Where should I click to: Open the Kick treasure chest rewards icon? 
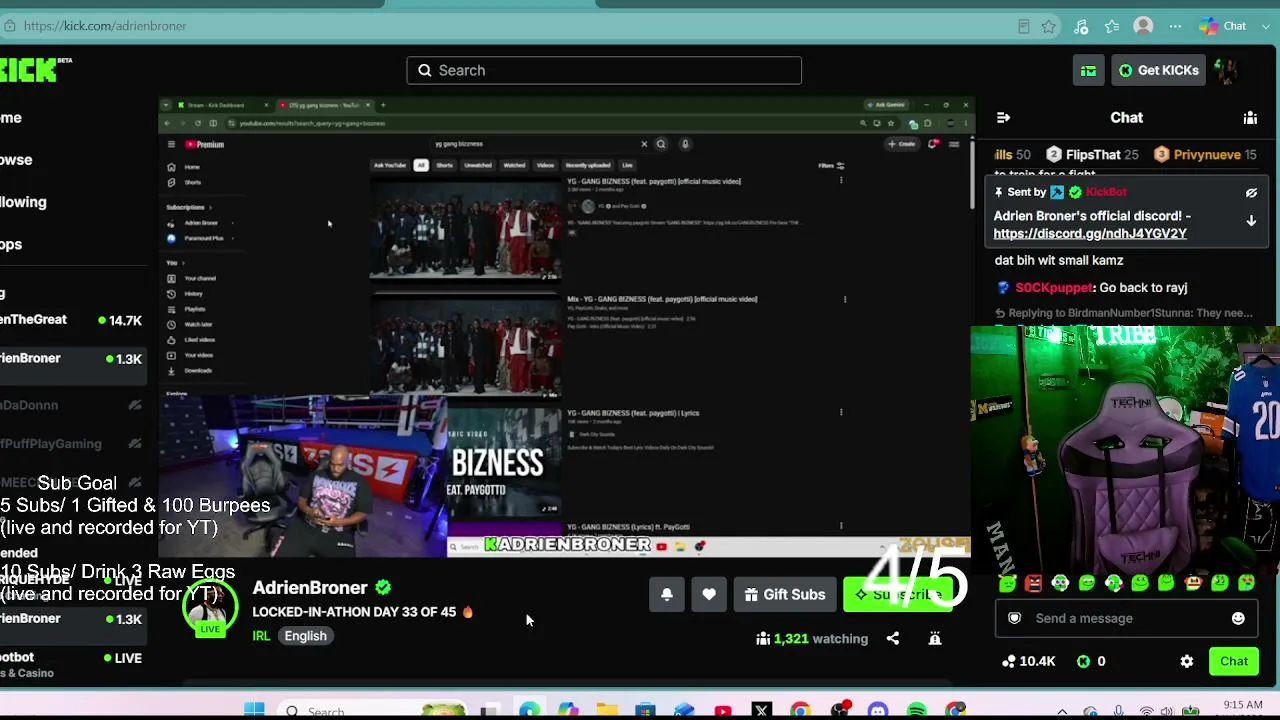[x=1088, y=71]
